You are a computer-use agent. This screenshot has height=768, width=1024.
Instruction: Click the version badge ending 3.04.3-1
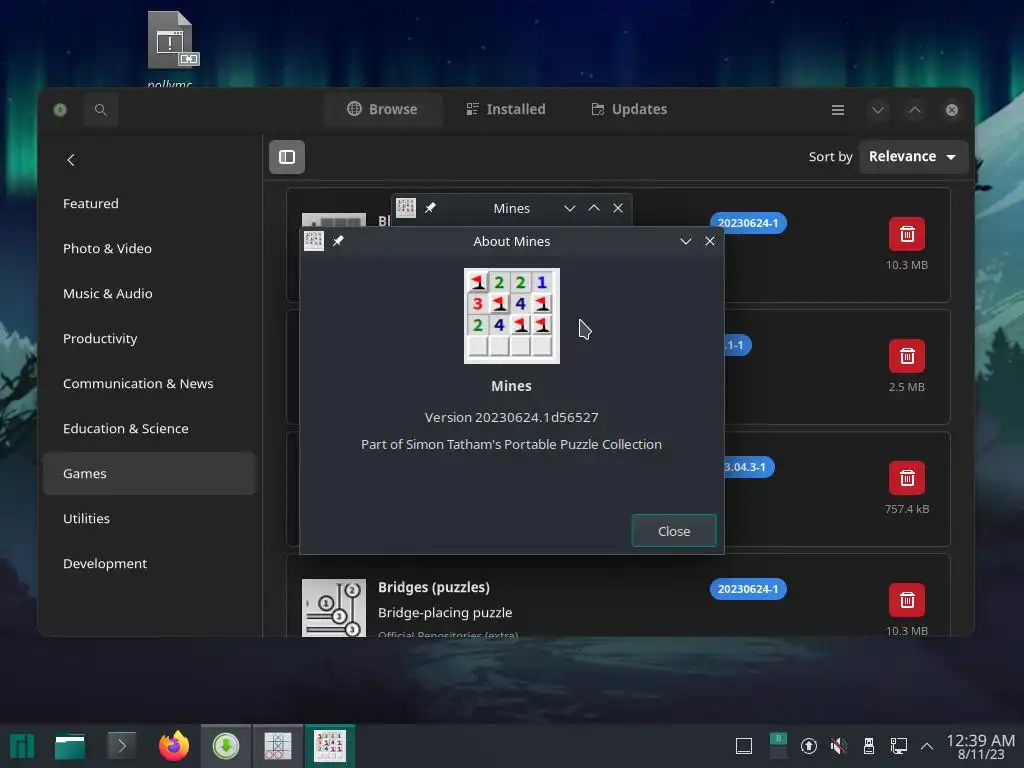point(748,467)
